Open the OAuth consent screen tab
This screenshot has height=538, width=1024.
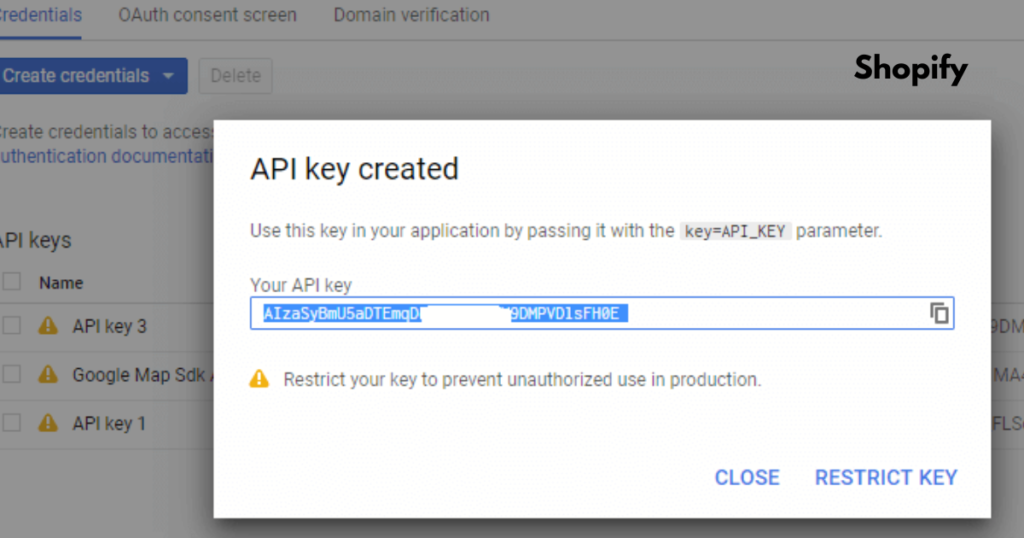pos(207,15)
